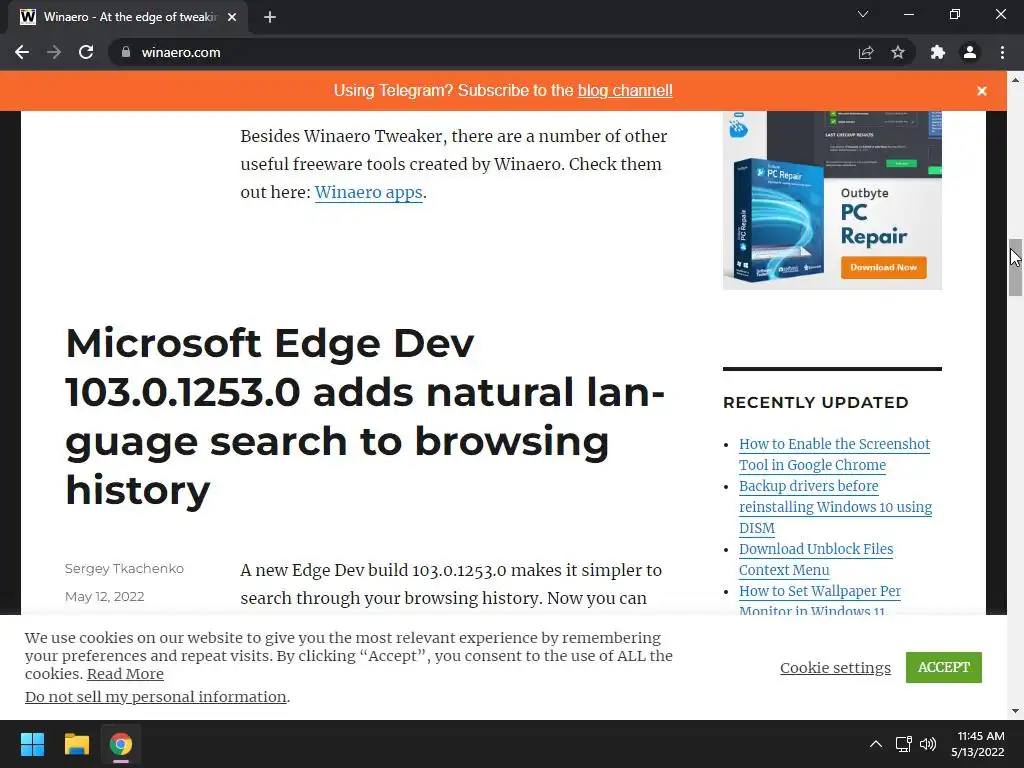Open the Microsoft Edge Dev 103 article headline

point(366,417)
